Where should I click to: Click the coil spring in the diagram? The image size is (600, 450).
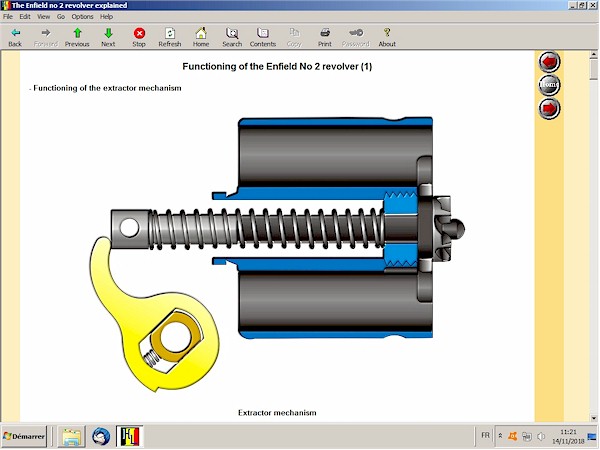[266, 229]
